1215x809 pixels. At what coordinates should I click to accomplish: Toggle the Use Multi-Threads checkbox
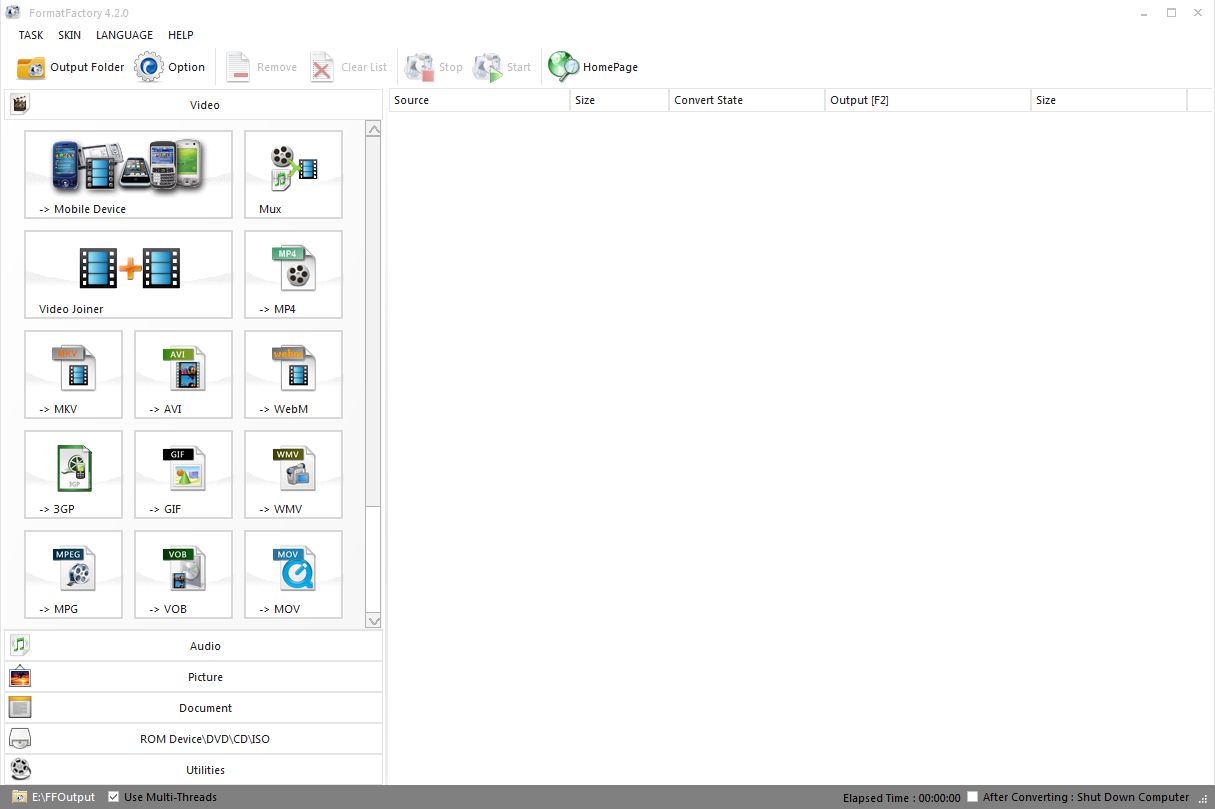tap(114, 797)
